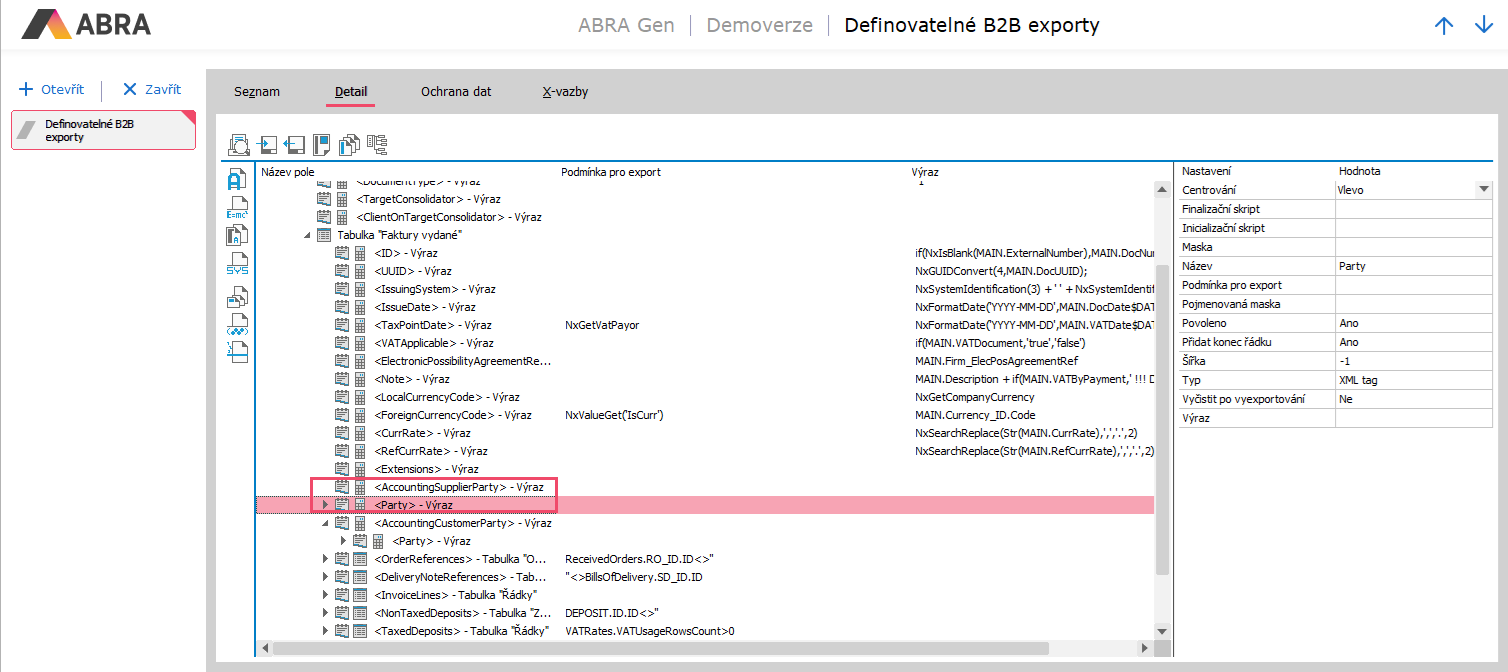Screen dimensions: 1508x672
Task: Click the tree's vertical scrollbar down arrow
Action: click(x=1161, y=631)
